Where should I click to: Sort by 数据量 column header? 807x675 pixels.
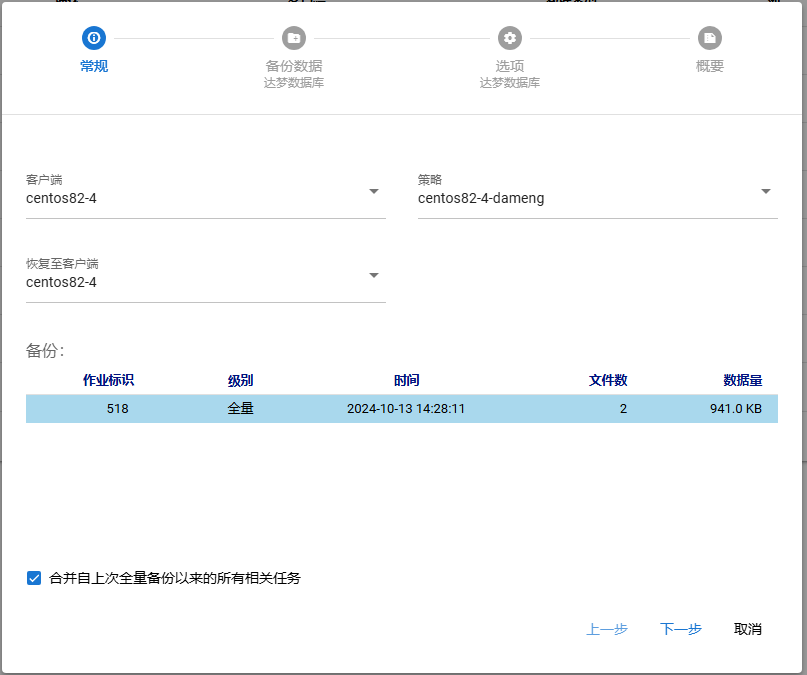[743, 380]
